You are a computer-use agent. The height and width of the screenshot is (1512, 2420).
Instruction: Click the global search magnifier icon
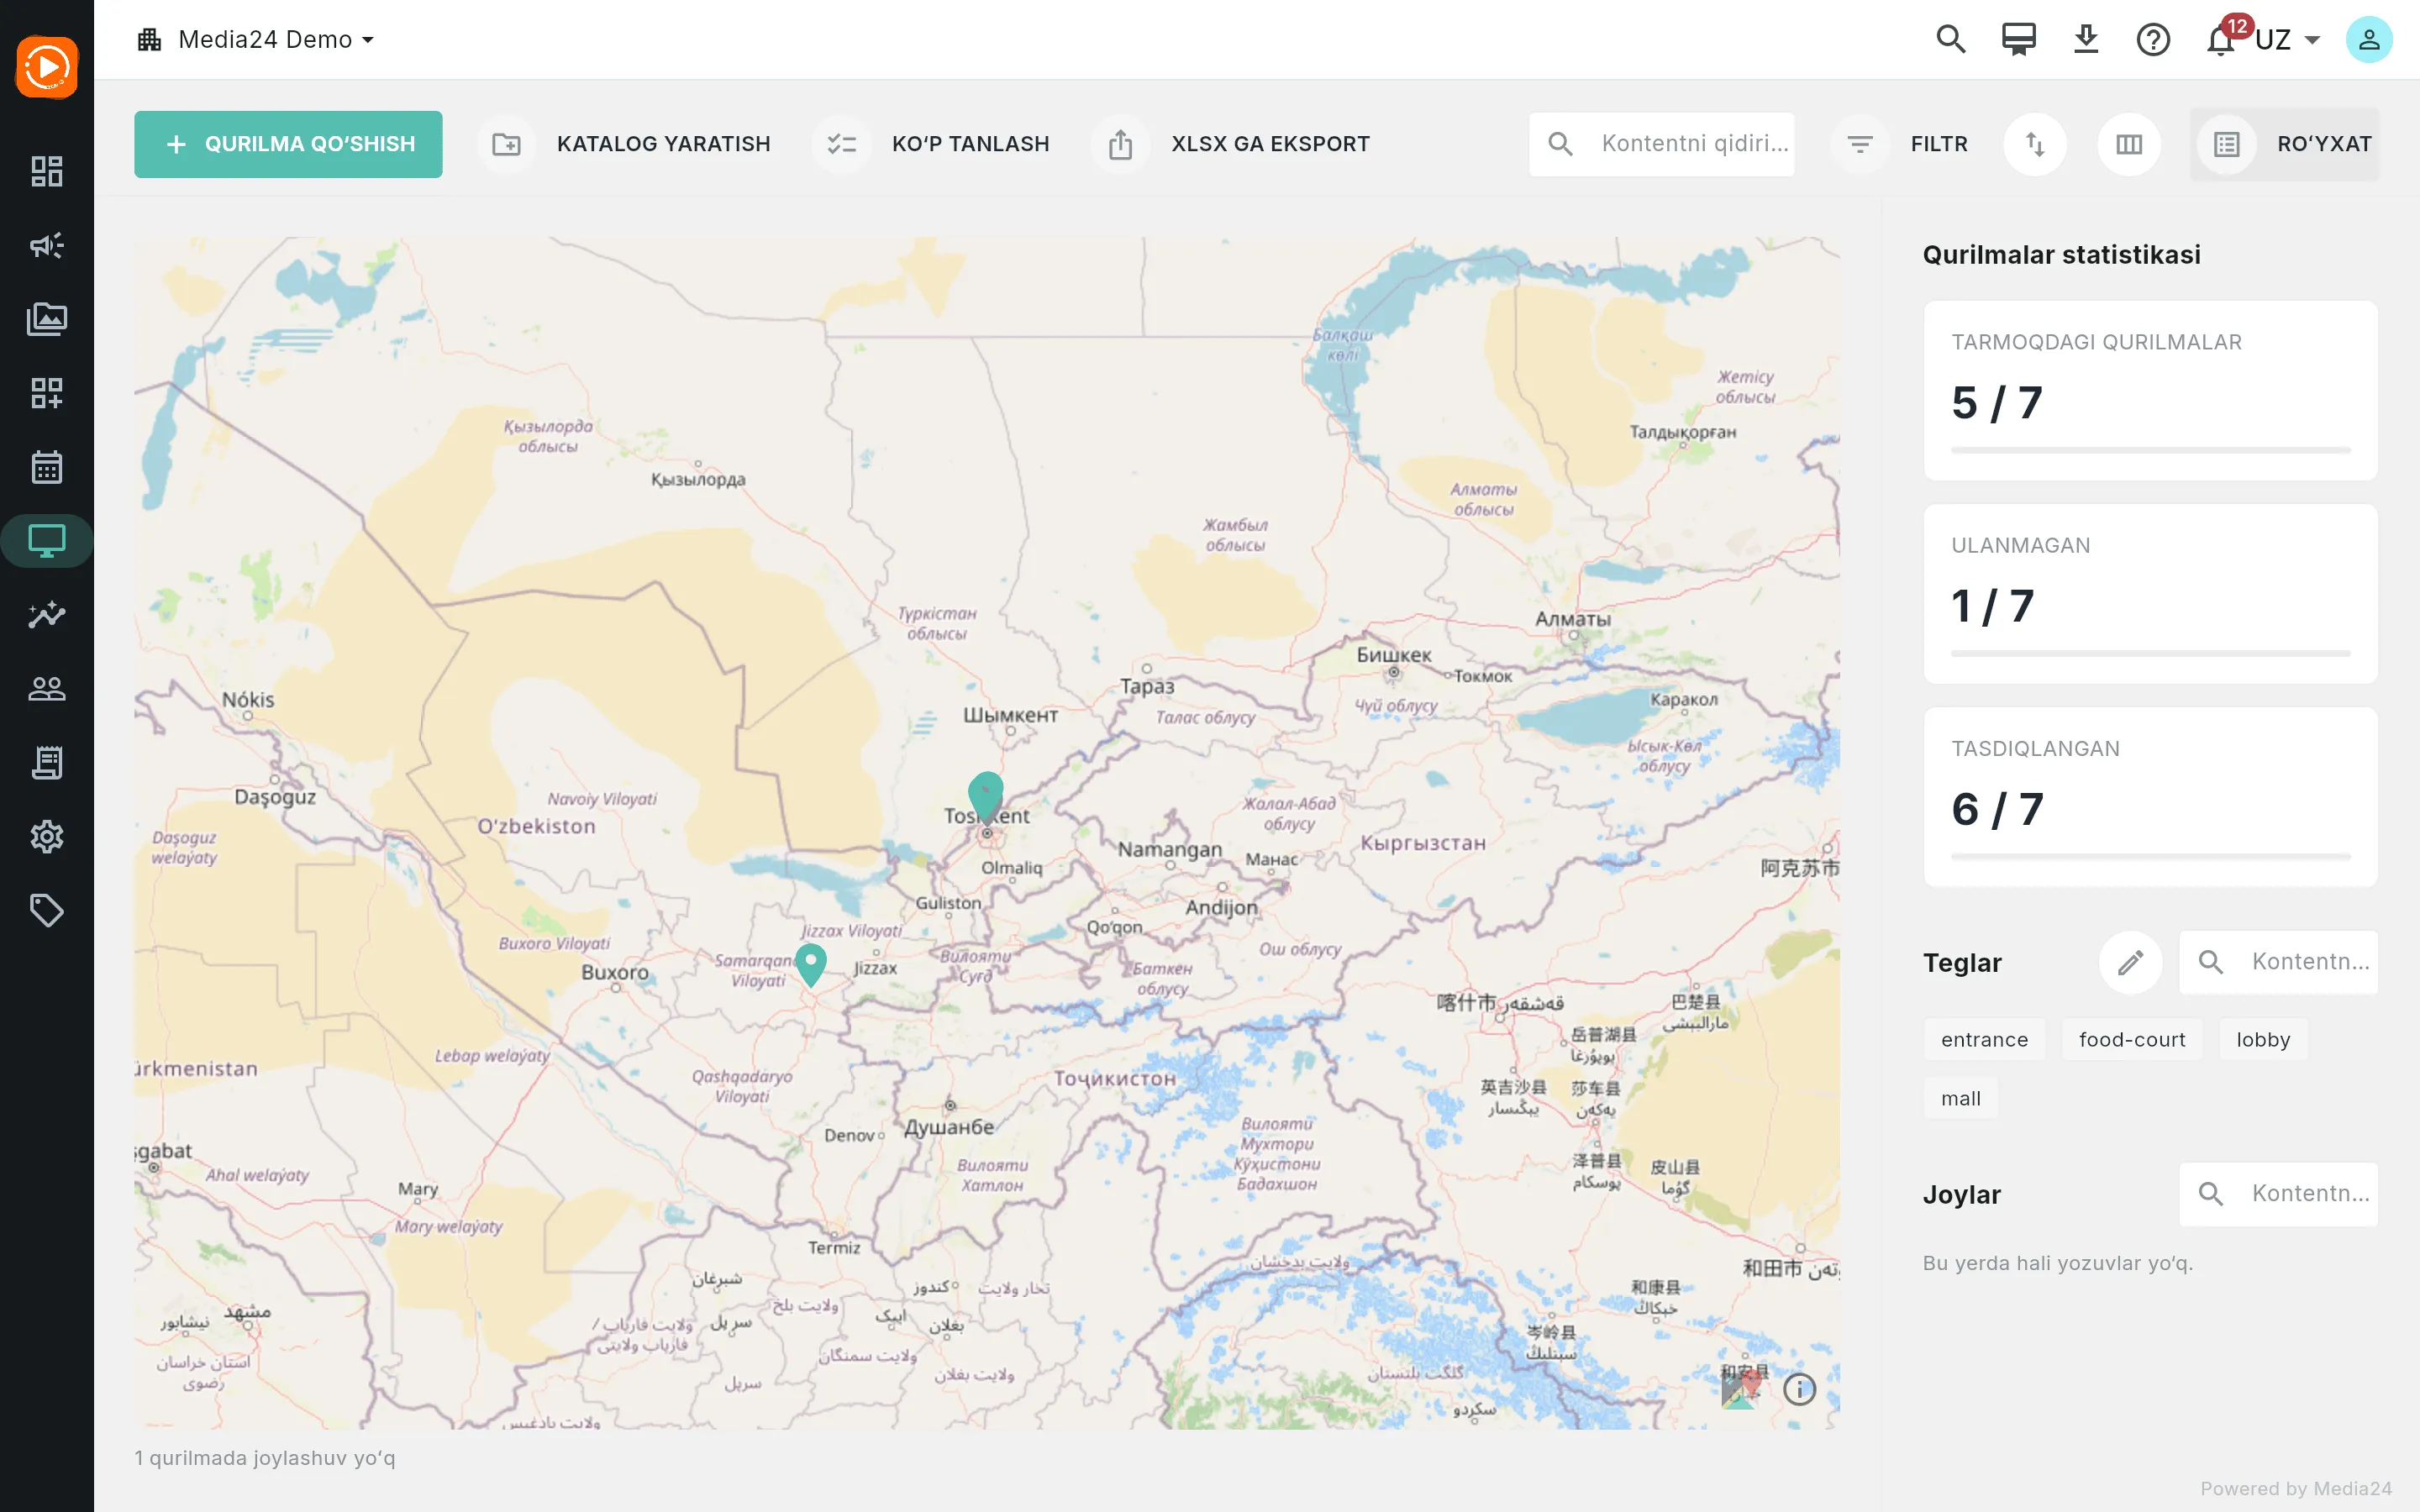1950,40
